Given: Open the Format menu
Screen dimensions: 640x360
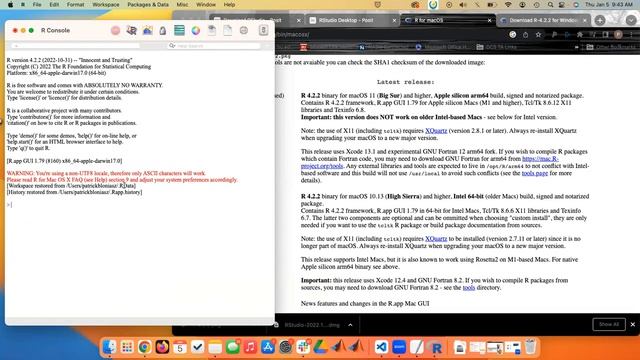Looking at the screenshot, I should click(75, 4).
